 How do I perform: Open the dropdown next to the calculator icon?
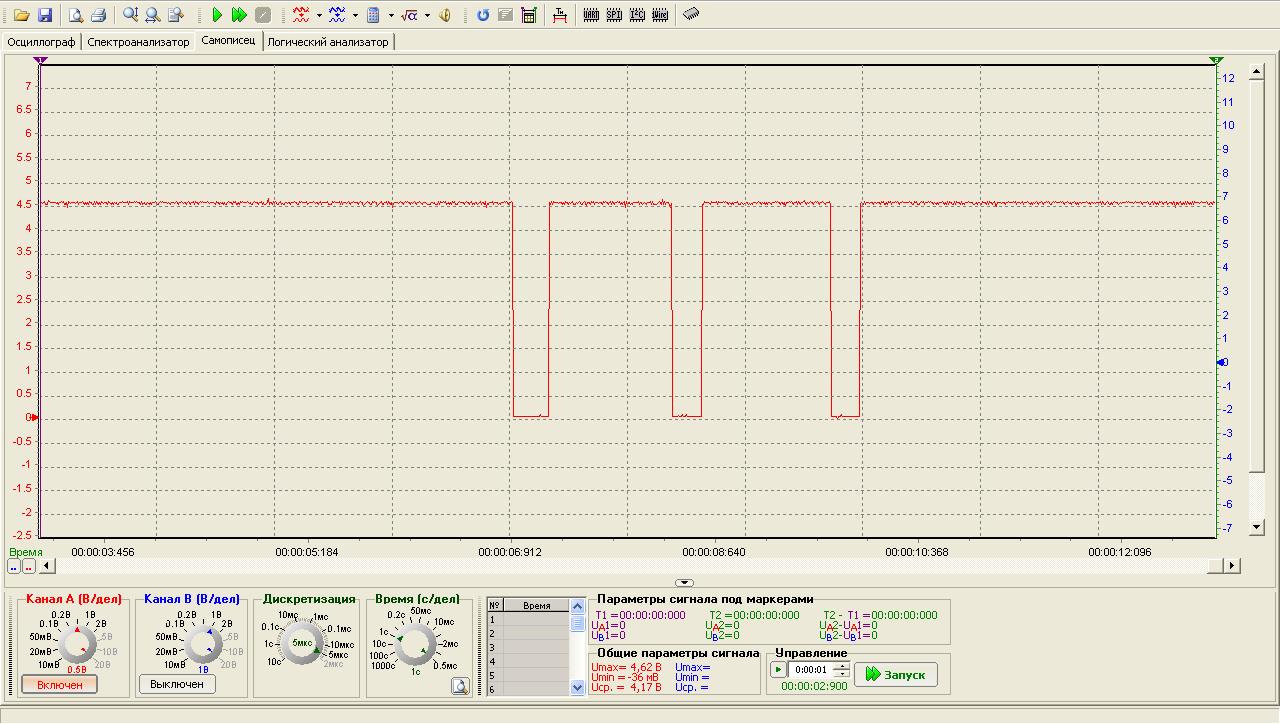coord(391,15)
